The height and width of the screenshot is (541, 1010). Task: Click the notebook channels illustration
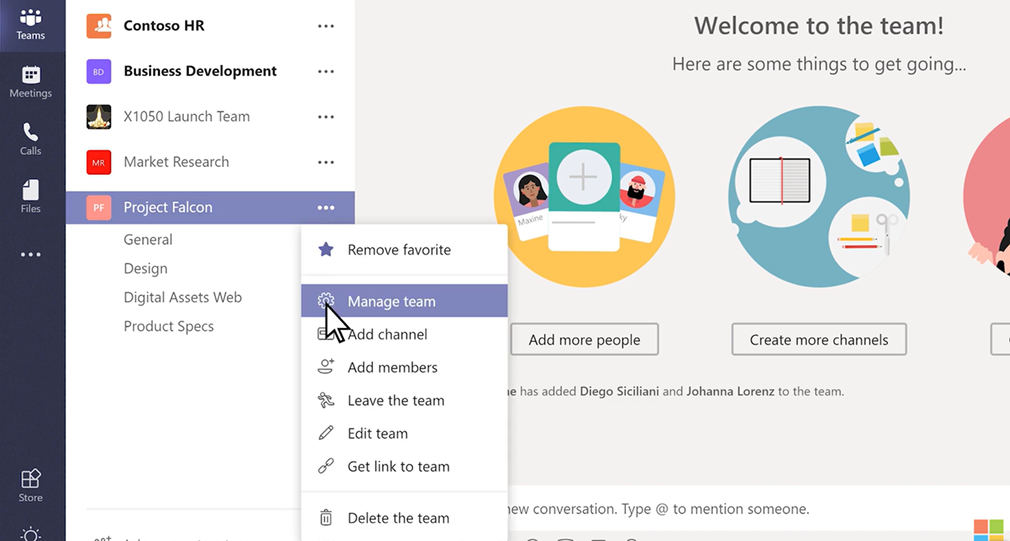tap(819, 197)
